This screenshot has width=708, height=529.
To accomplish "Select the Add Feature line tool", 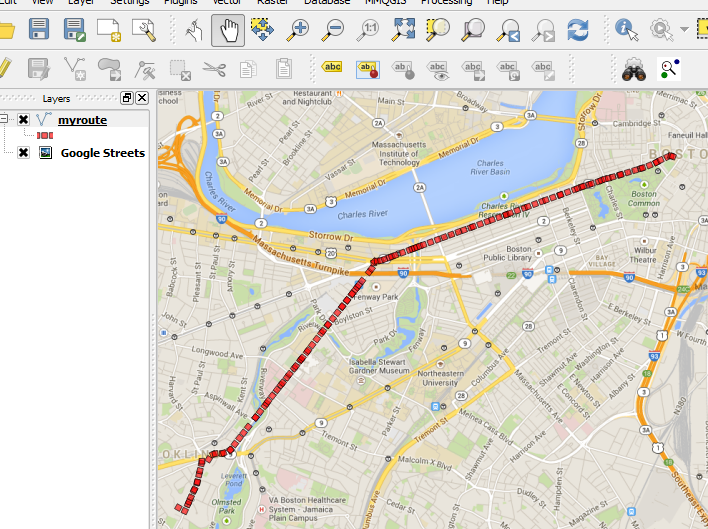I will click(x=75, y=69).
